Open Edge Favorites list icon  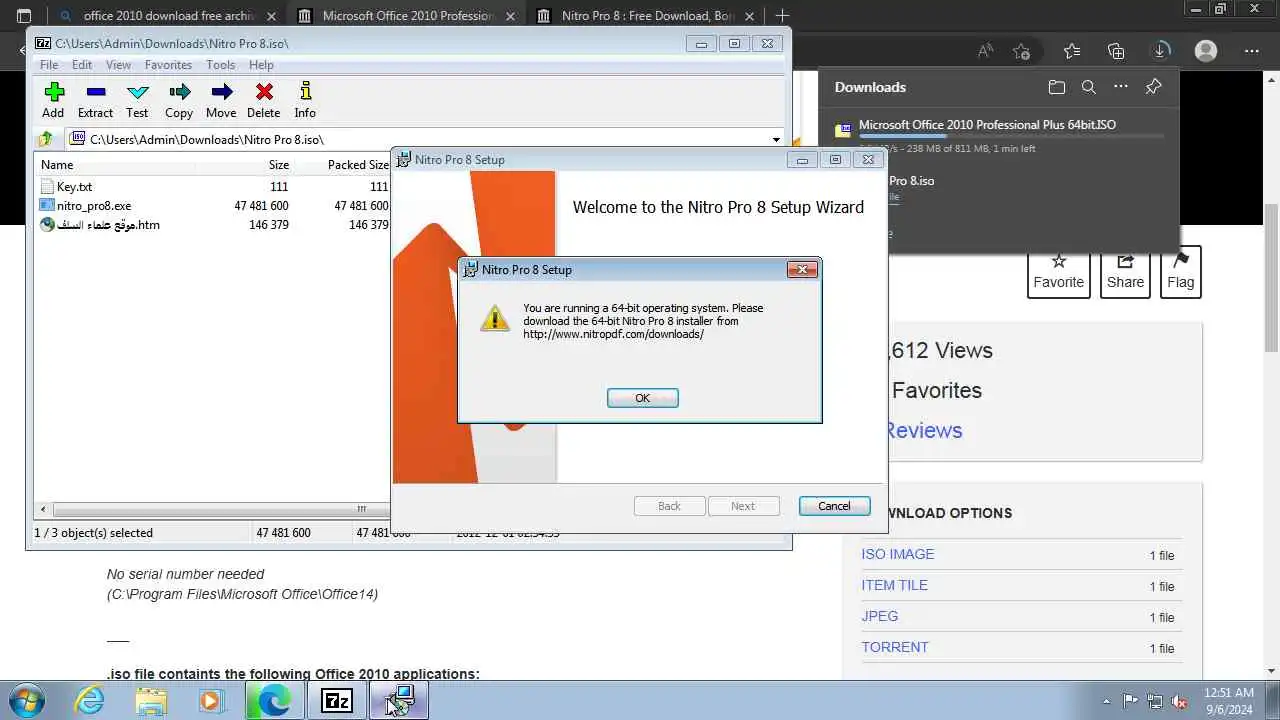pos(1072,51)
